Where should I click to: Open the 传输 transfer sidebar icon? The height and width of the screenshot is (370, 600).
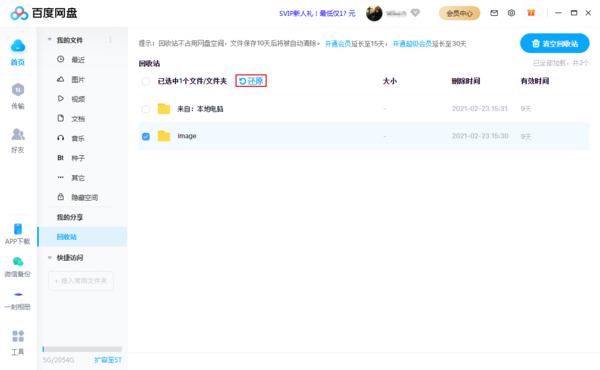tap(18, 90)
